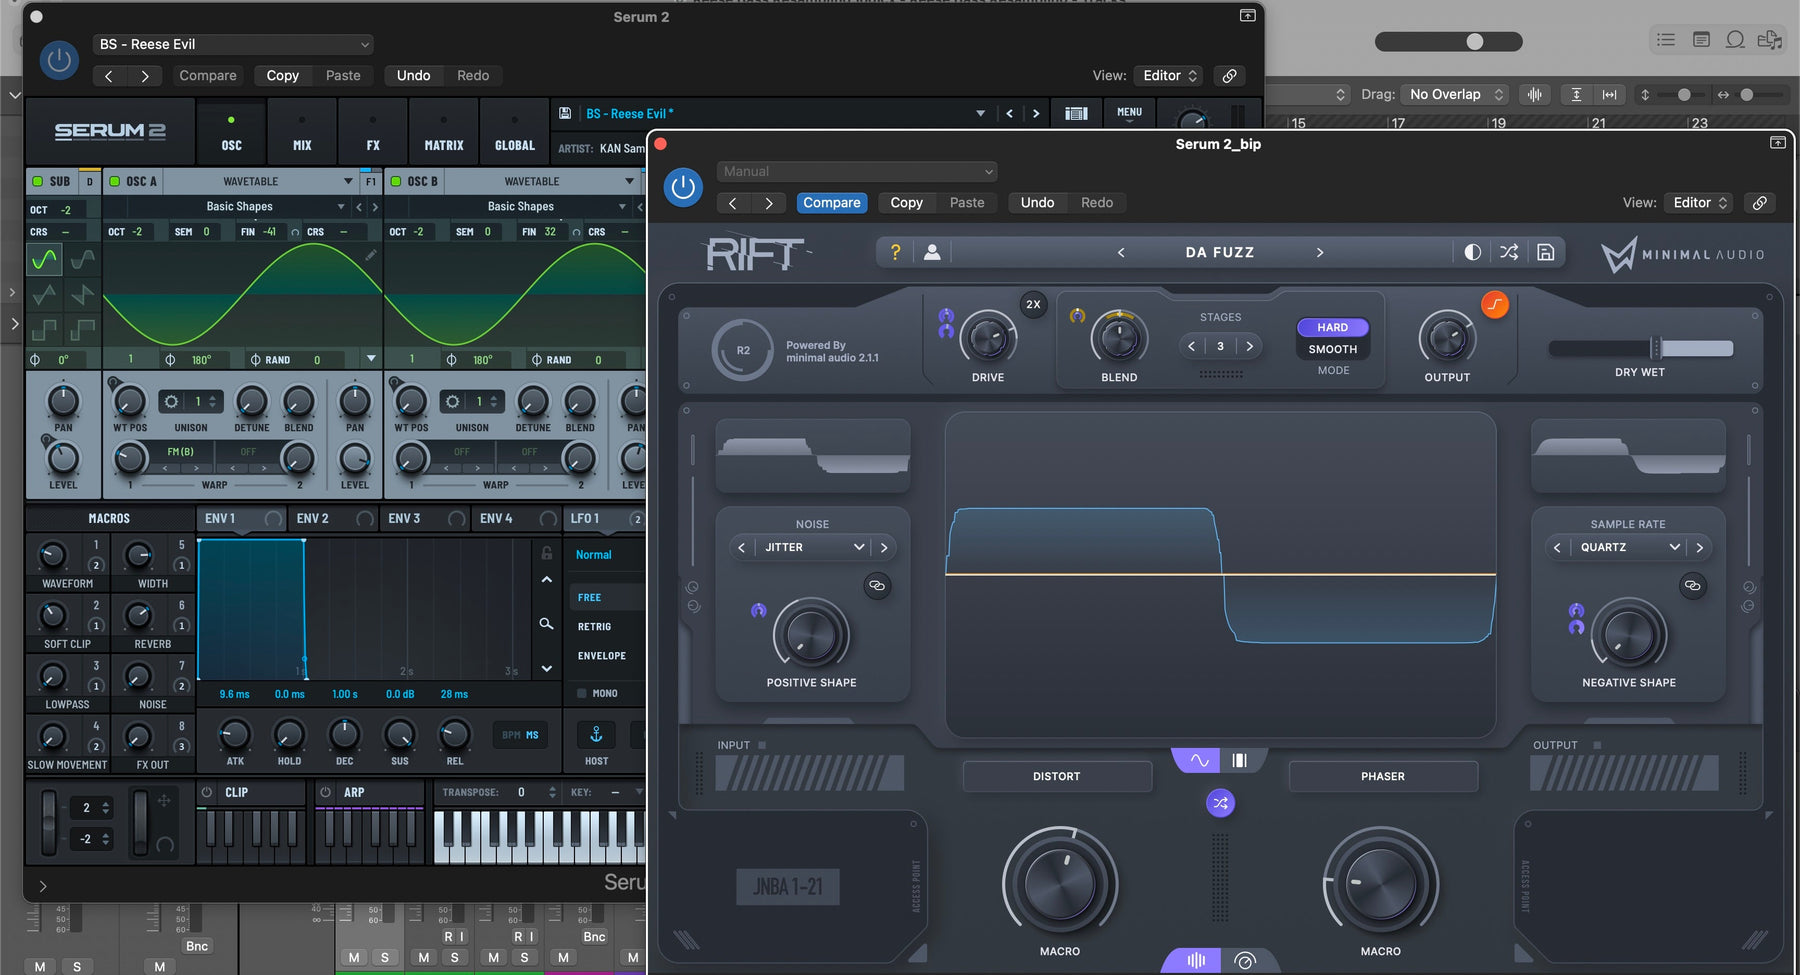Open the QUARTZ sample rate dropdown
1800x975 pixels.
tap(1629, 547)
